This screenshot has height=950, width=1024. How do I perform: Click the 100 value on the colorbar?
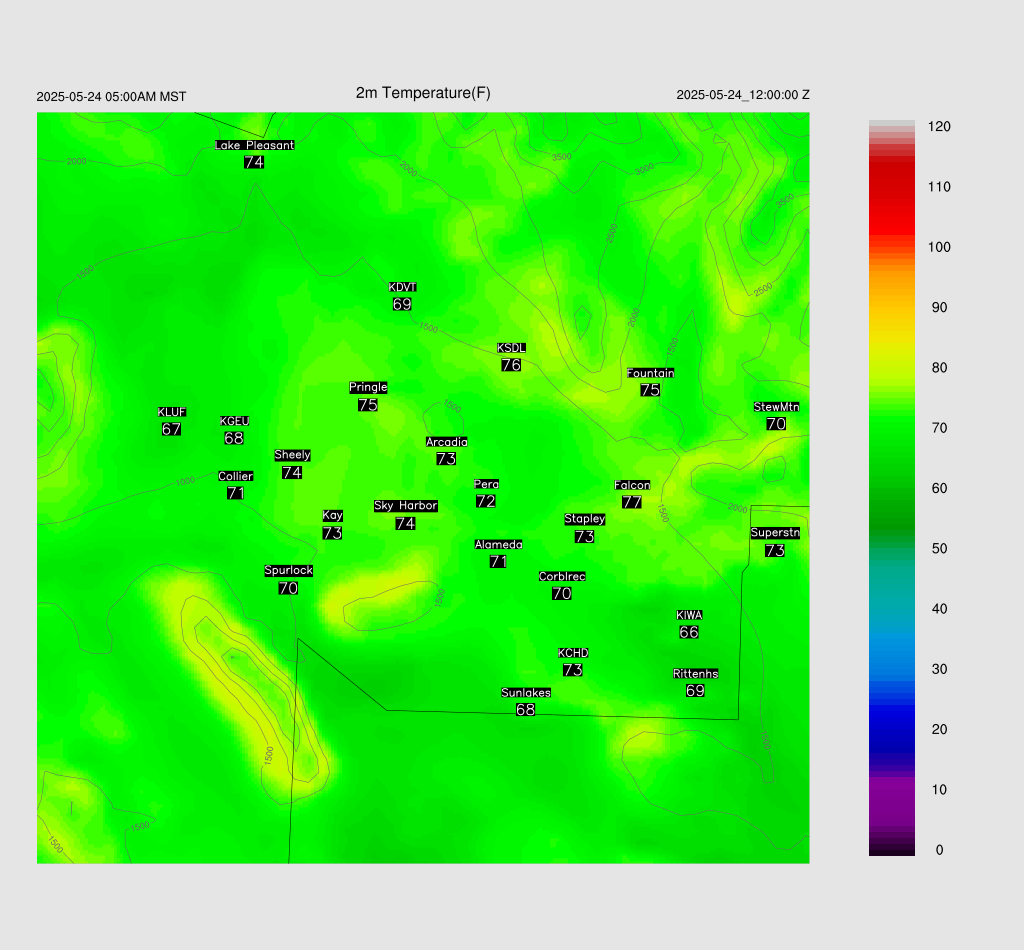(939, 247)
